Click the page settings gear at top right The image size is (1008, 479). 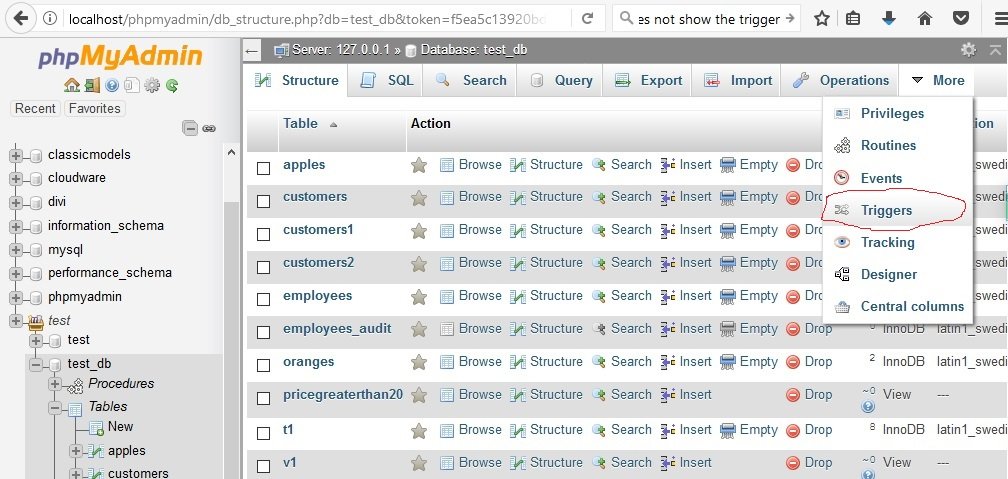pyautogui.click(x=967, y=49)
